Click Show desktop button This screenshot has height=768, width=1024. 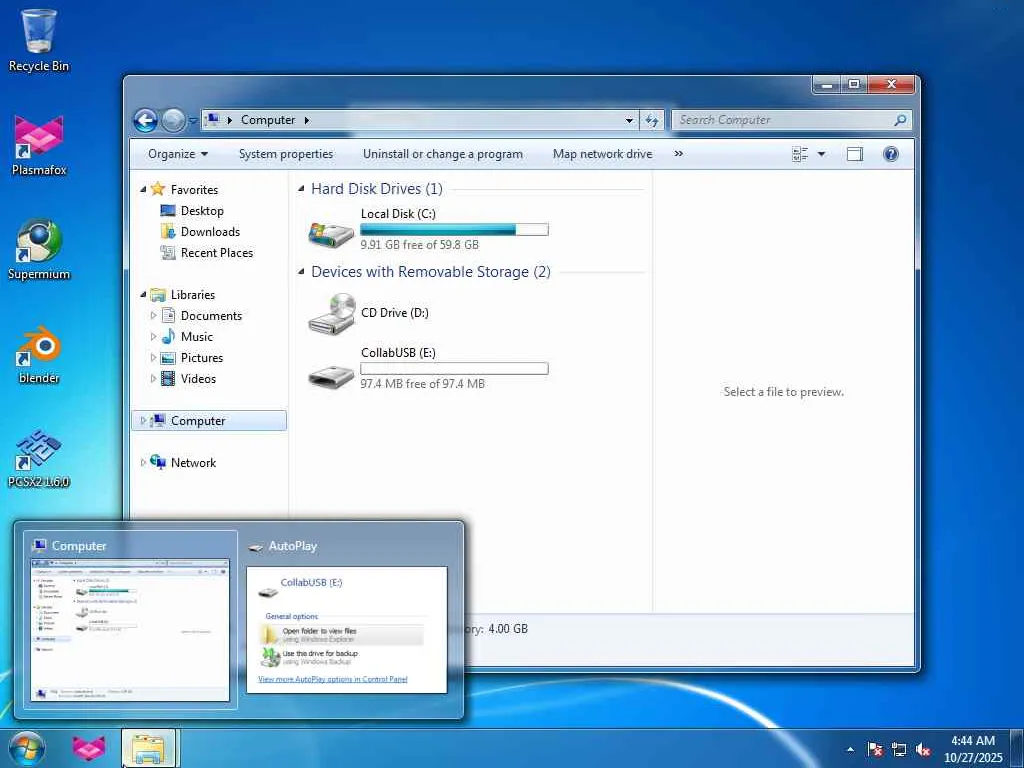pos(1016,749)
